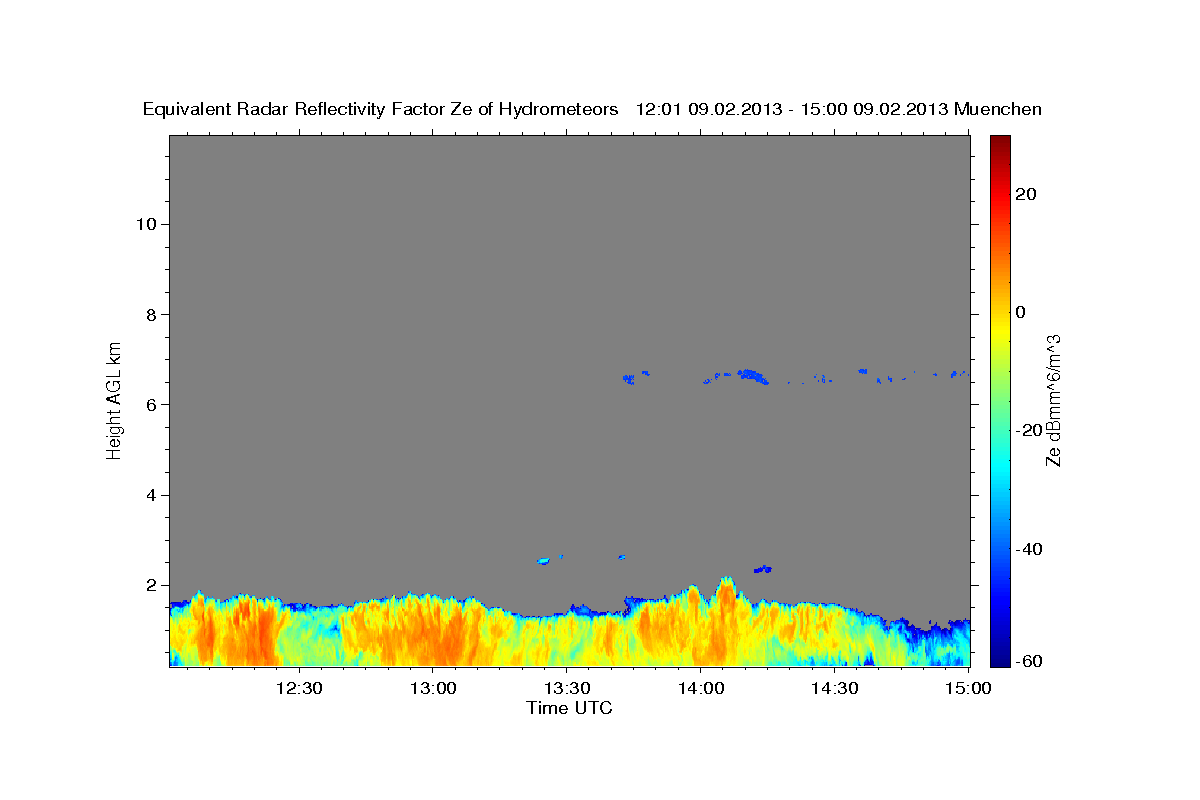Image resolution: width=1200 pixels, height=800 pixels.
Task: Click the 'Height AGL km' axis label
Action: click(114, 399)
